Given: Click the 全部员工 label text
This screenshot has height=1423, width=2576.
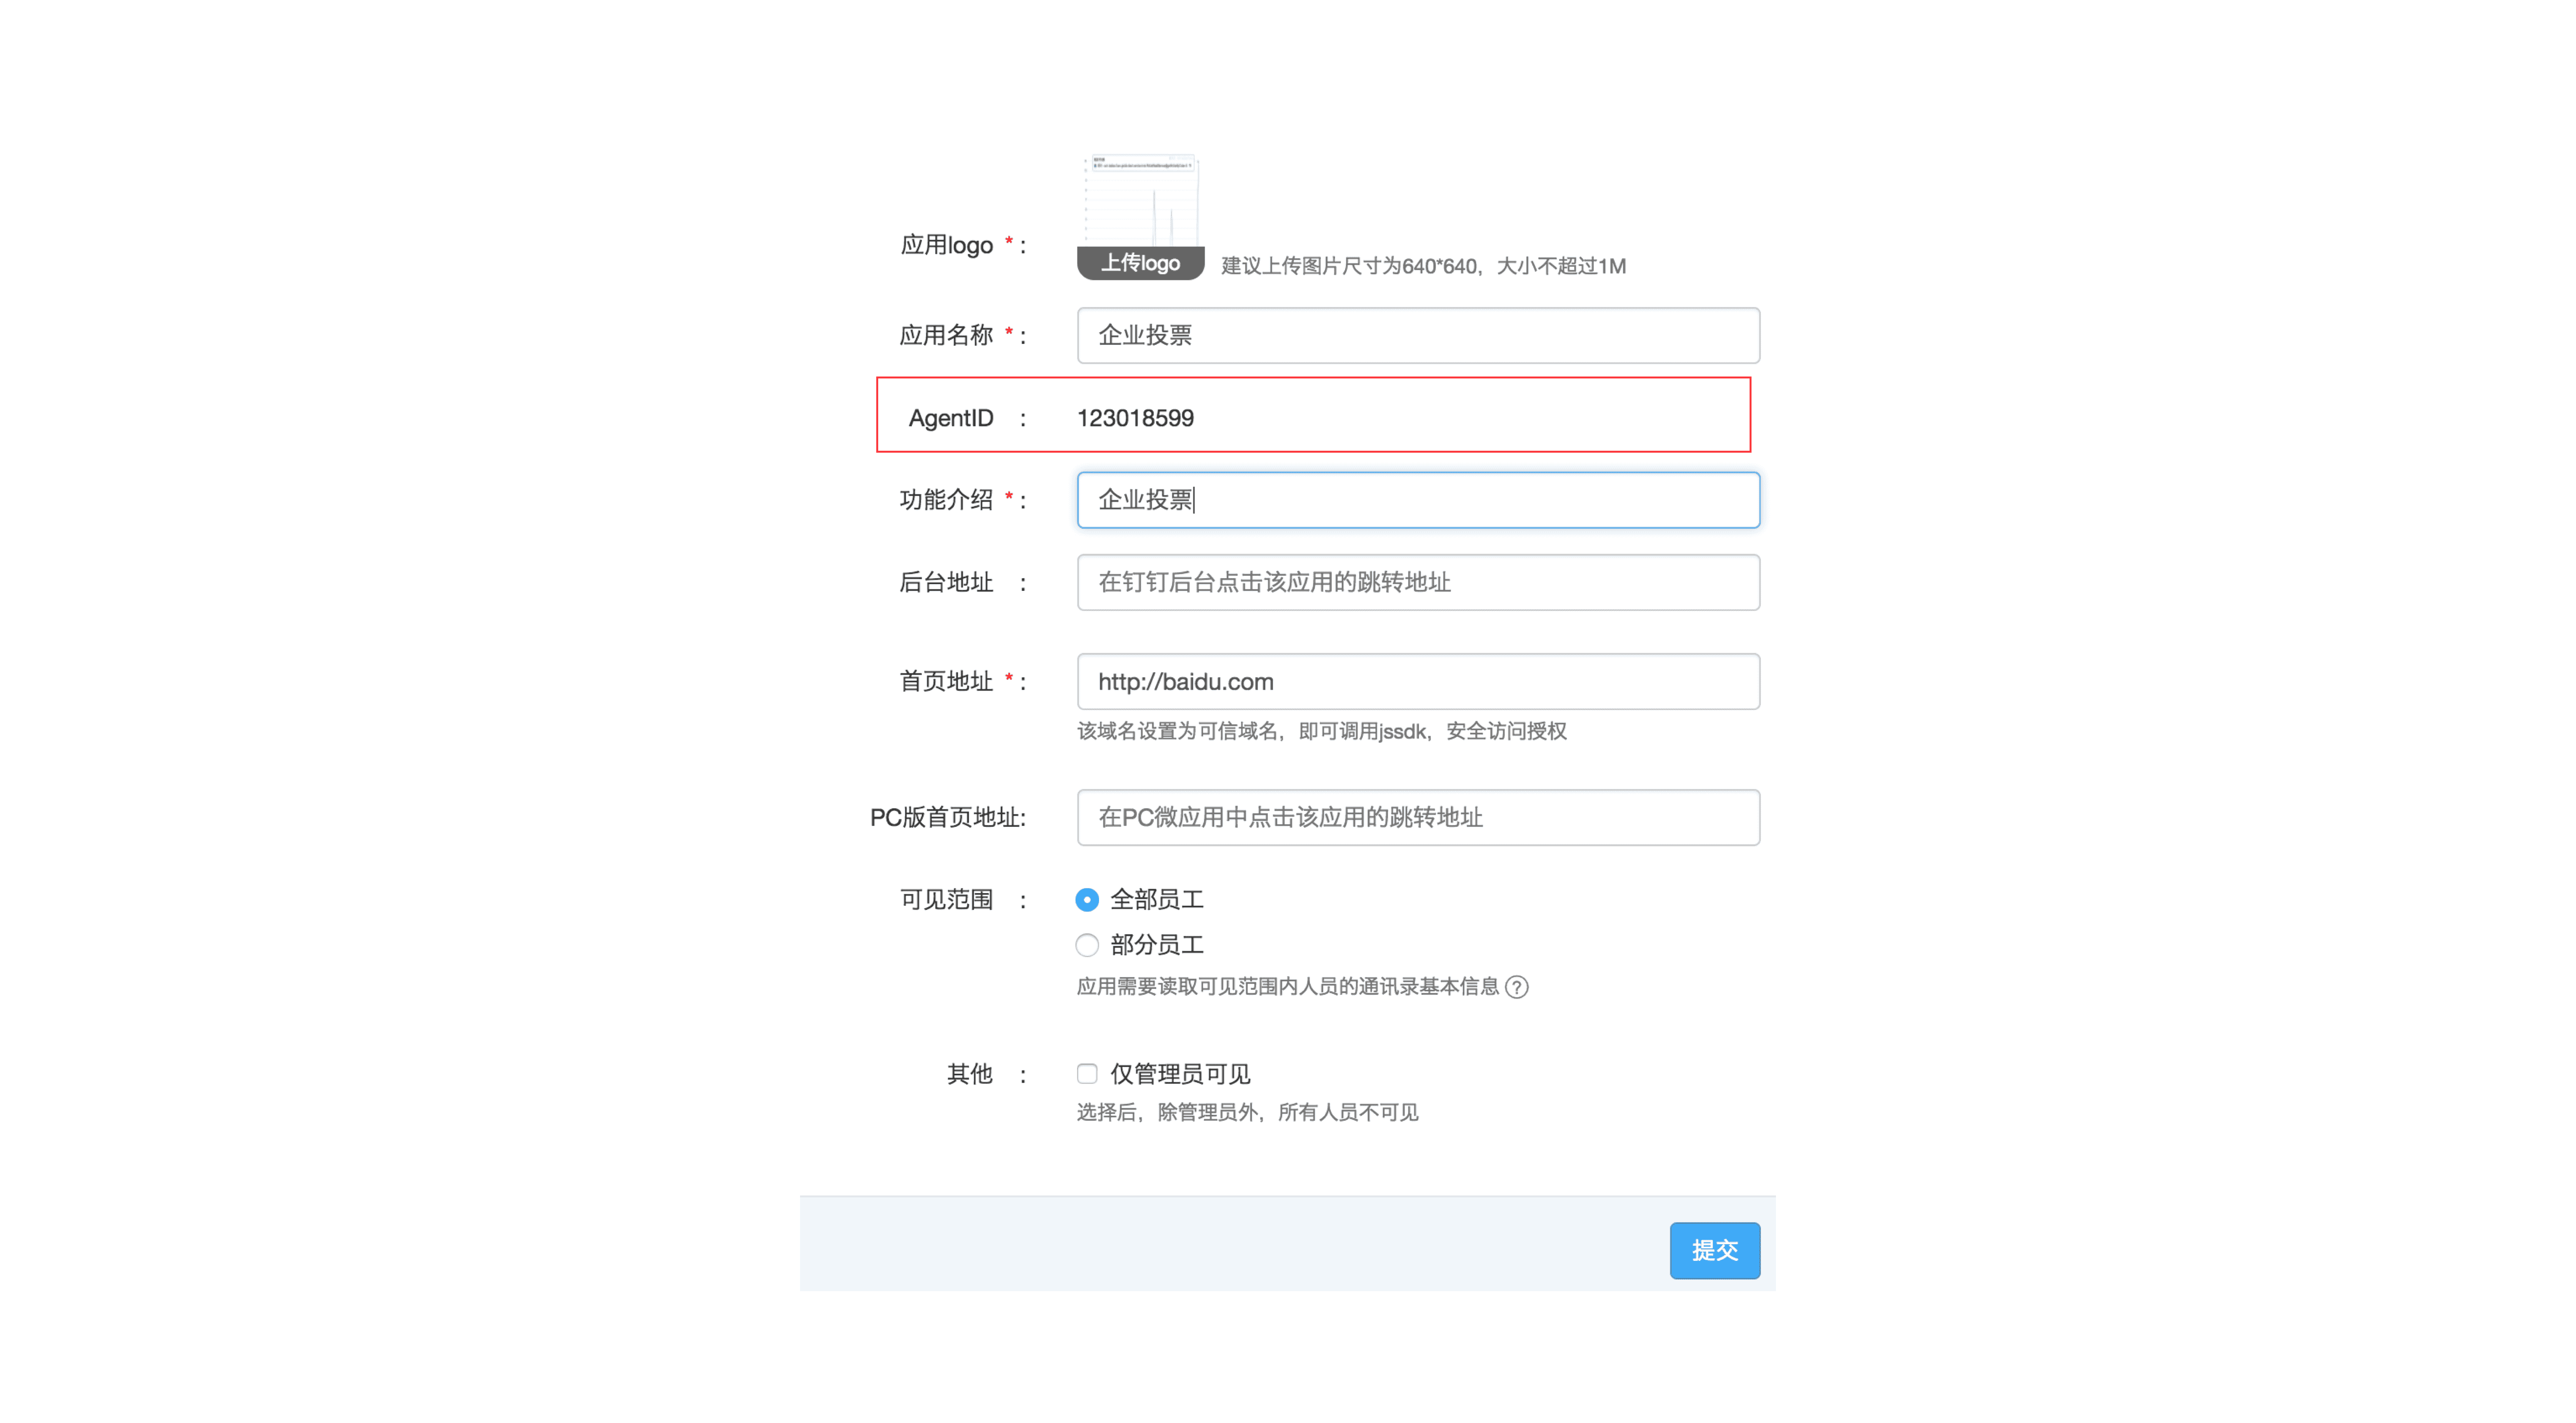Looking at the screenshot, I should point(1156,900).
